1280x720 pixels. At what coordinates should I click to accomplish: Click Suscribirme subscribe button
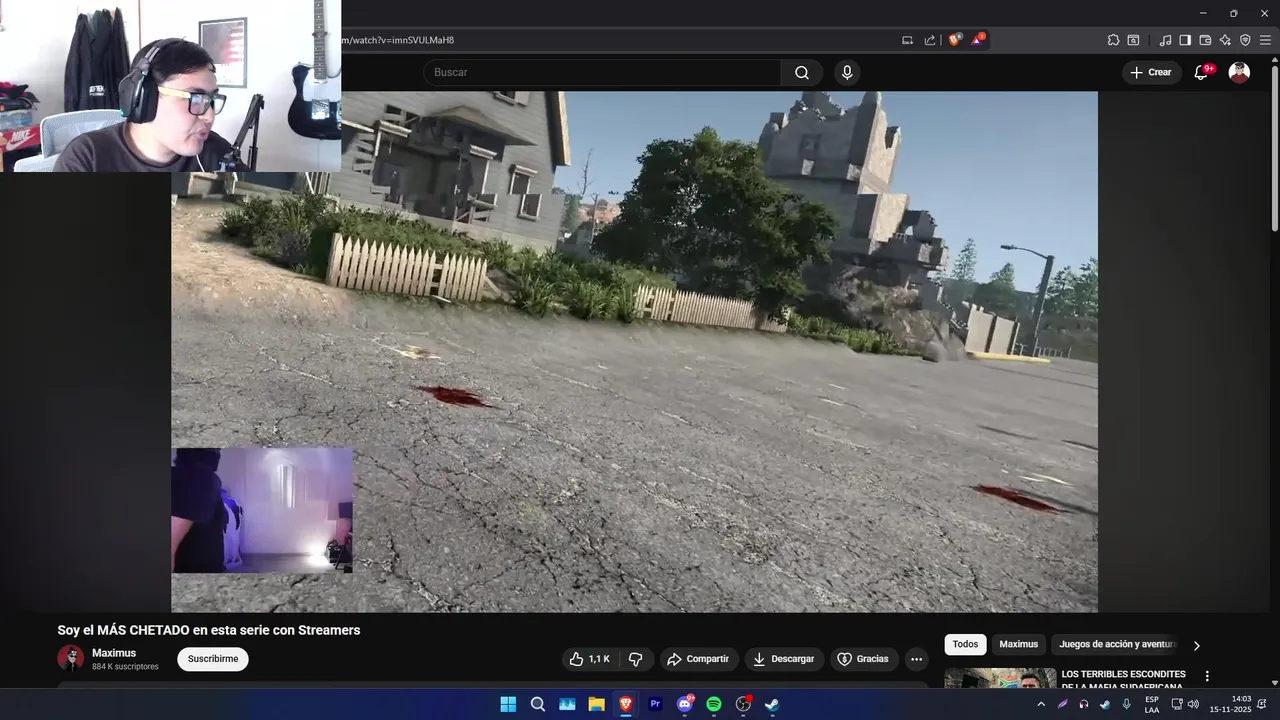(x=213, y=659)
